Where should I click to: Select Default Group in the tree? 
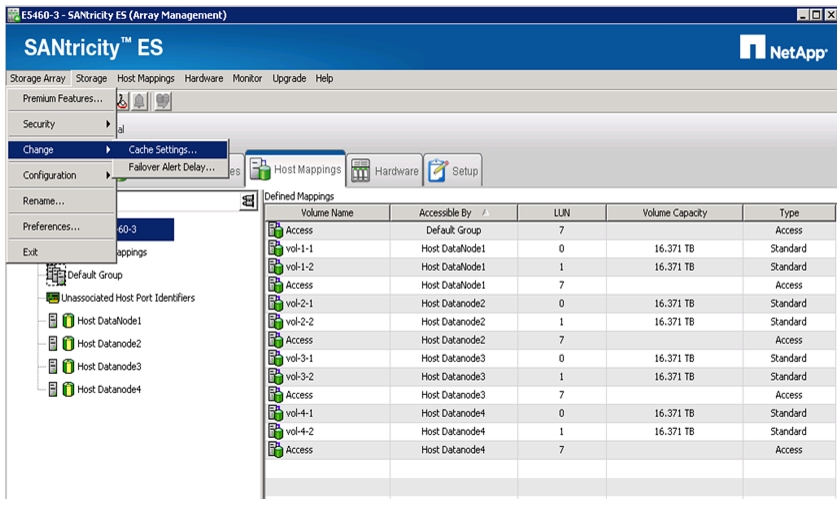(x=95, y=275)
